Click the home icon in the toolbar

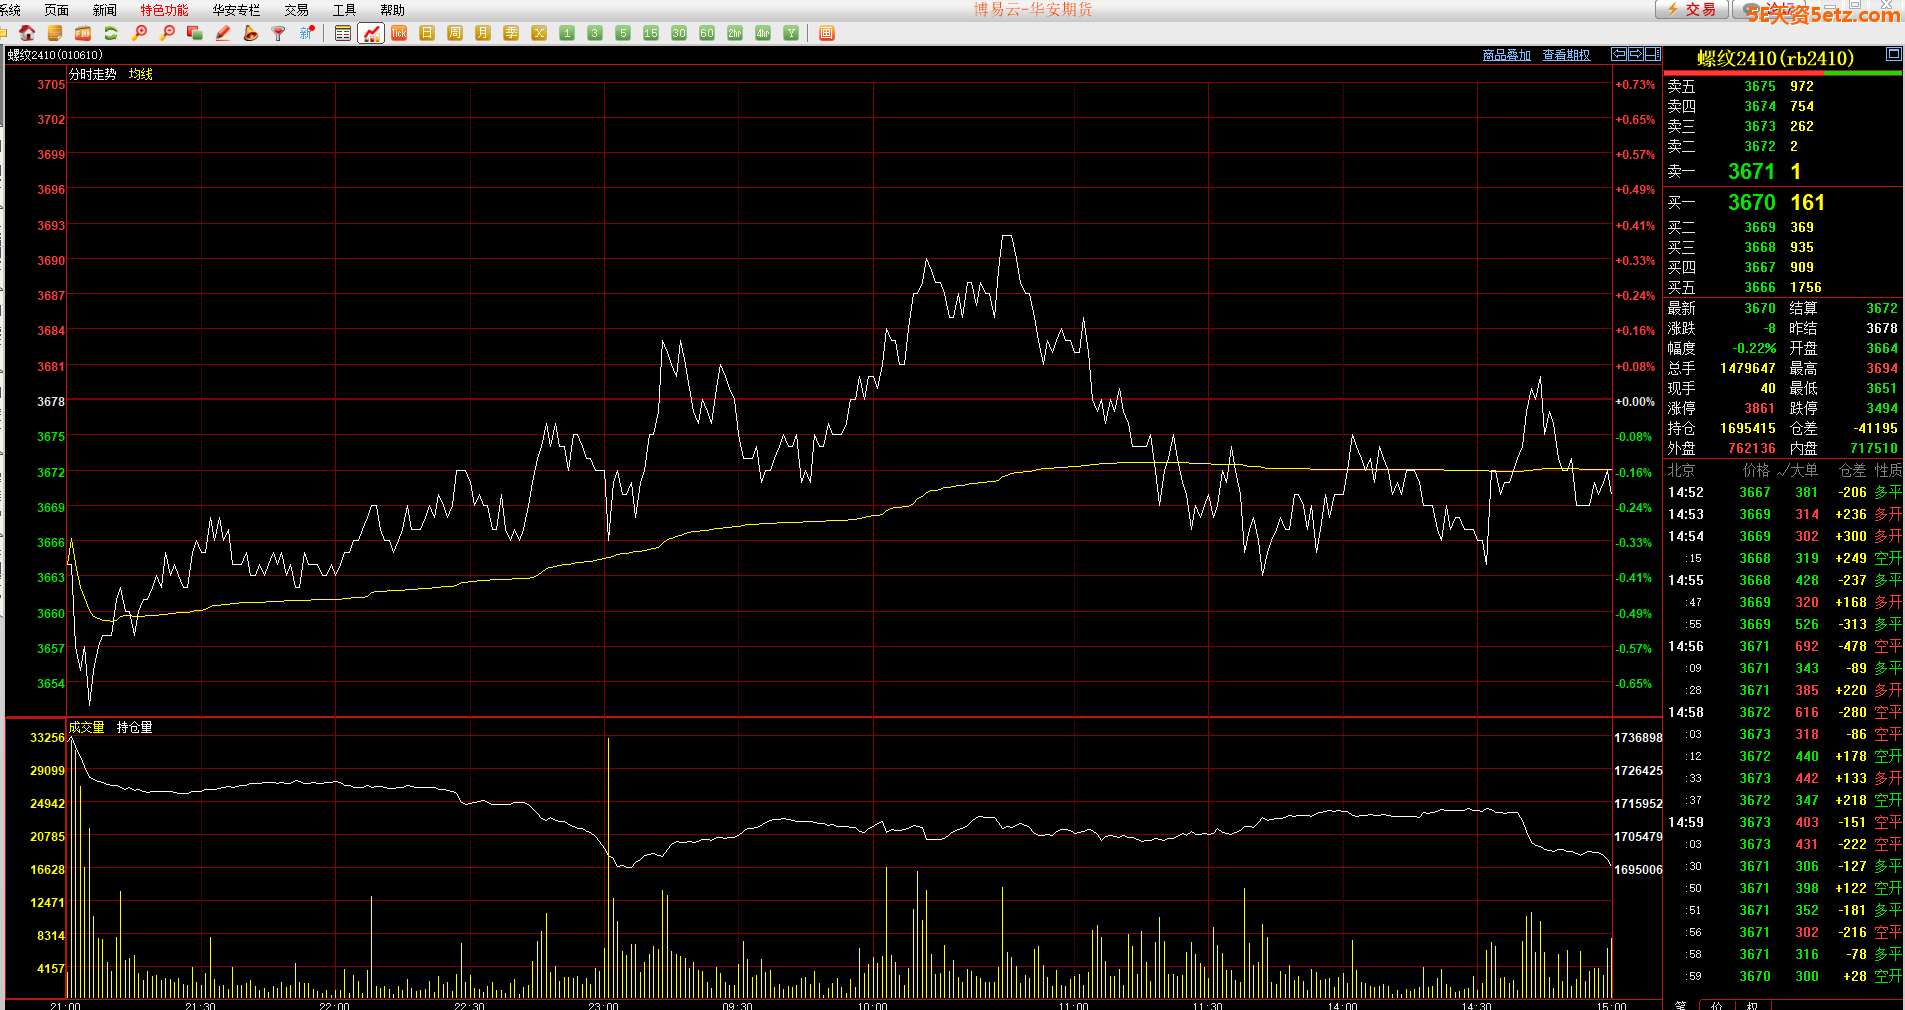click(27, 33)
